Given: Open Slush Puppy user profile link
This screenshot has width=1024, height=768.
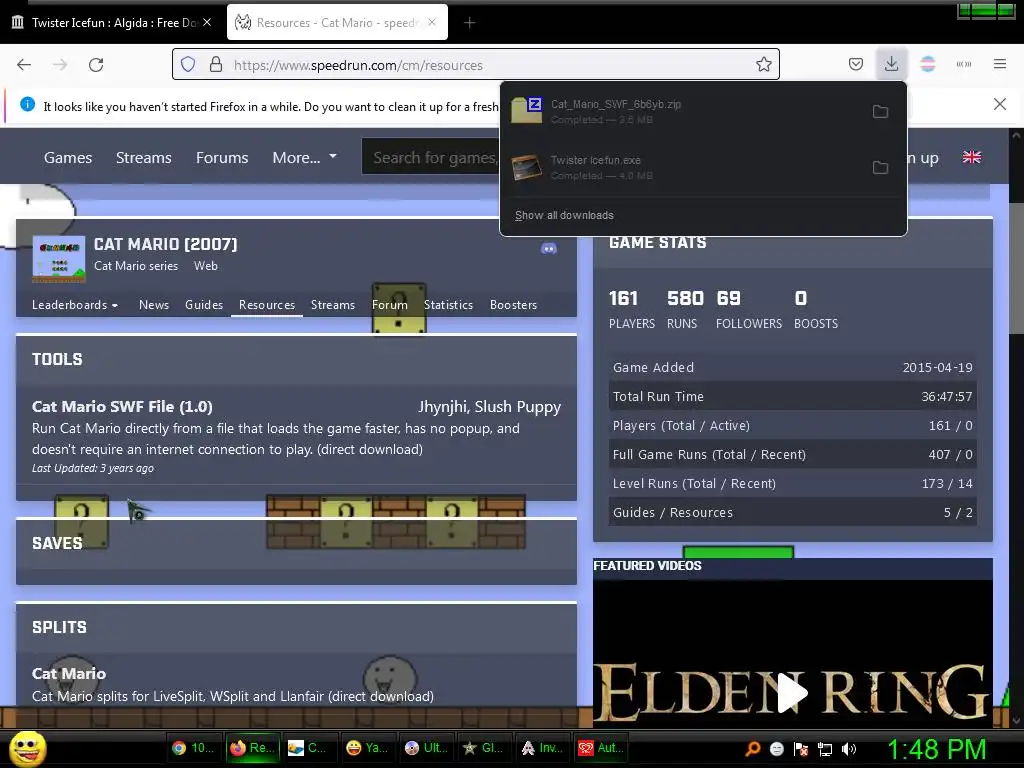Looking at the screenshot, I should 518,406.
